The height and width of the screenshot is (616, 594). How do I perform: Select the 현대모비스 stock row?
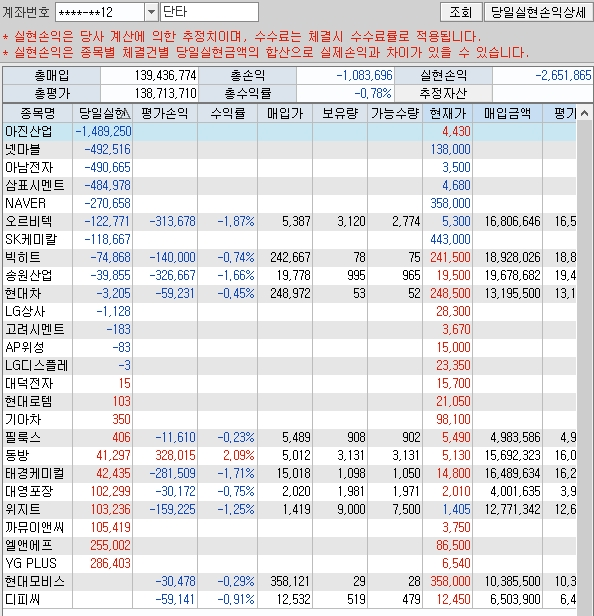pyautogui.click(x=290, y=581)
